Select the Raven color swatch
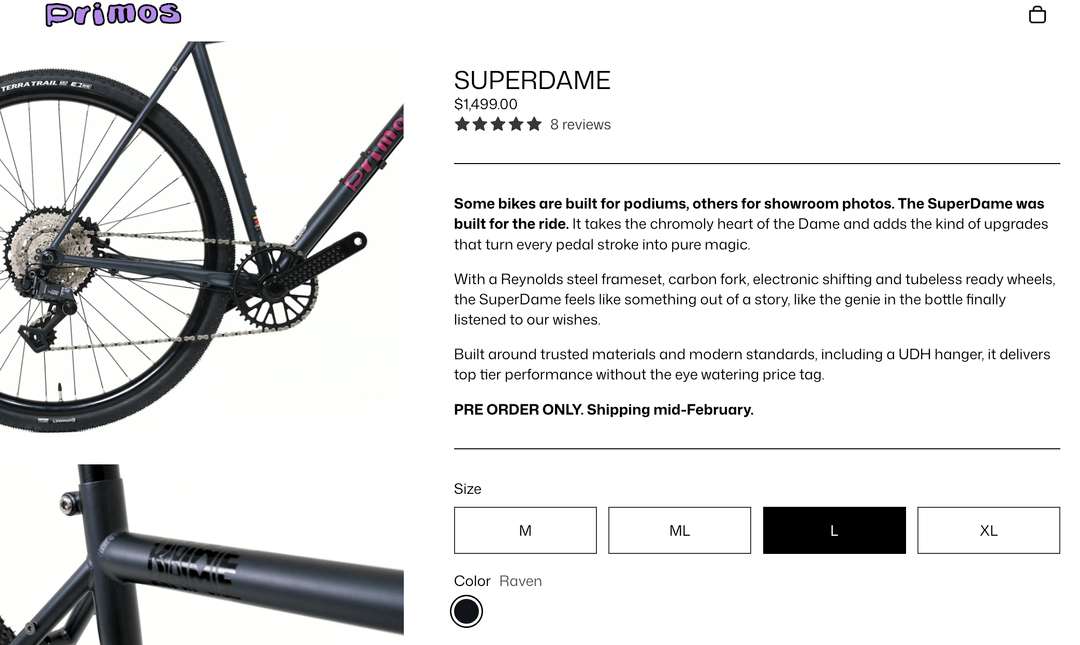The image size is (1080, 645). tap(466, 611)
